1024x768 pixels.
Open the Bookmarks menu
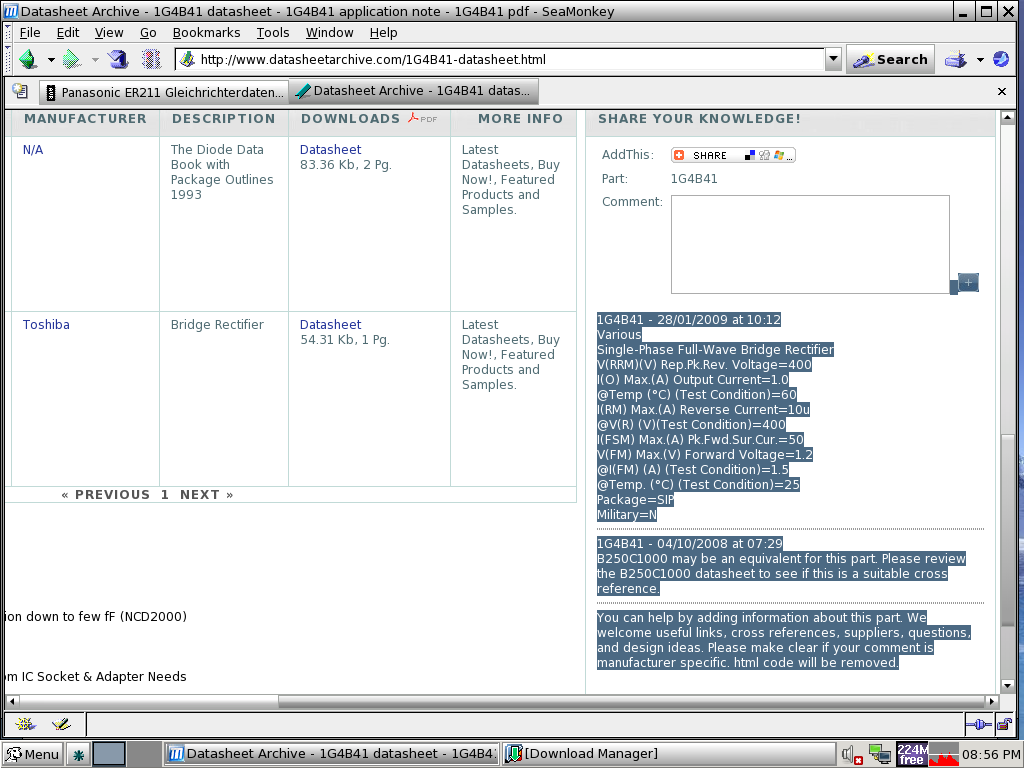206,33
